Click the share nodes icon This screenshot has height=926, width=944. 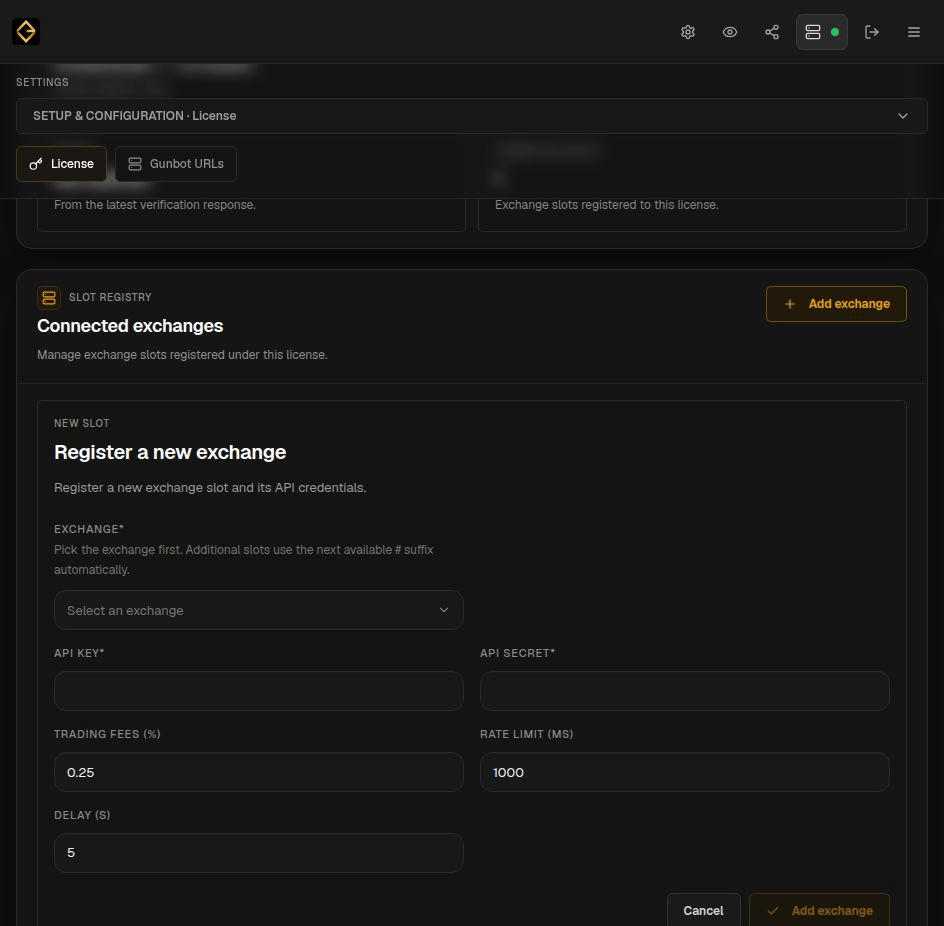772,32
